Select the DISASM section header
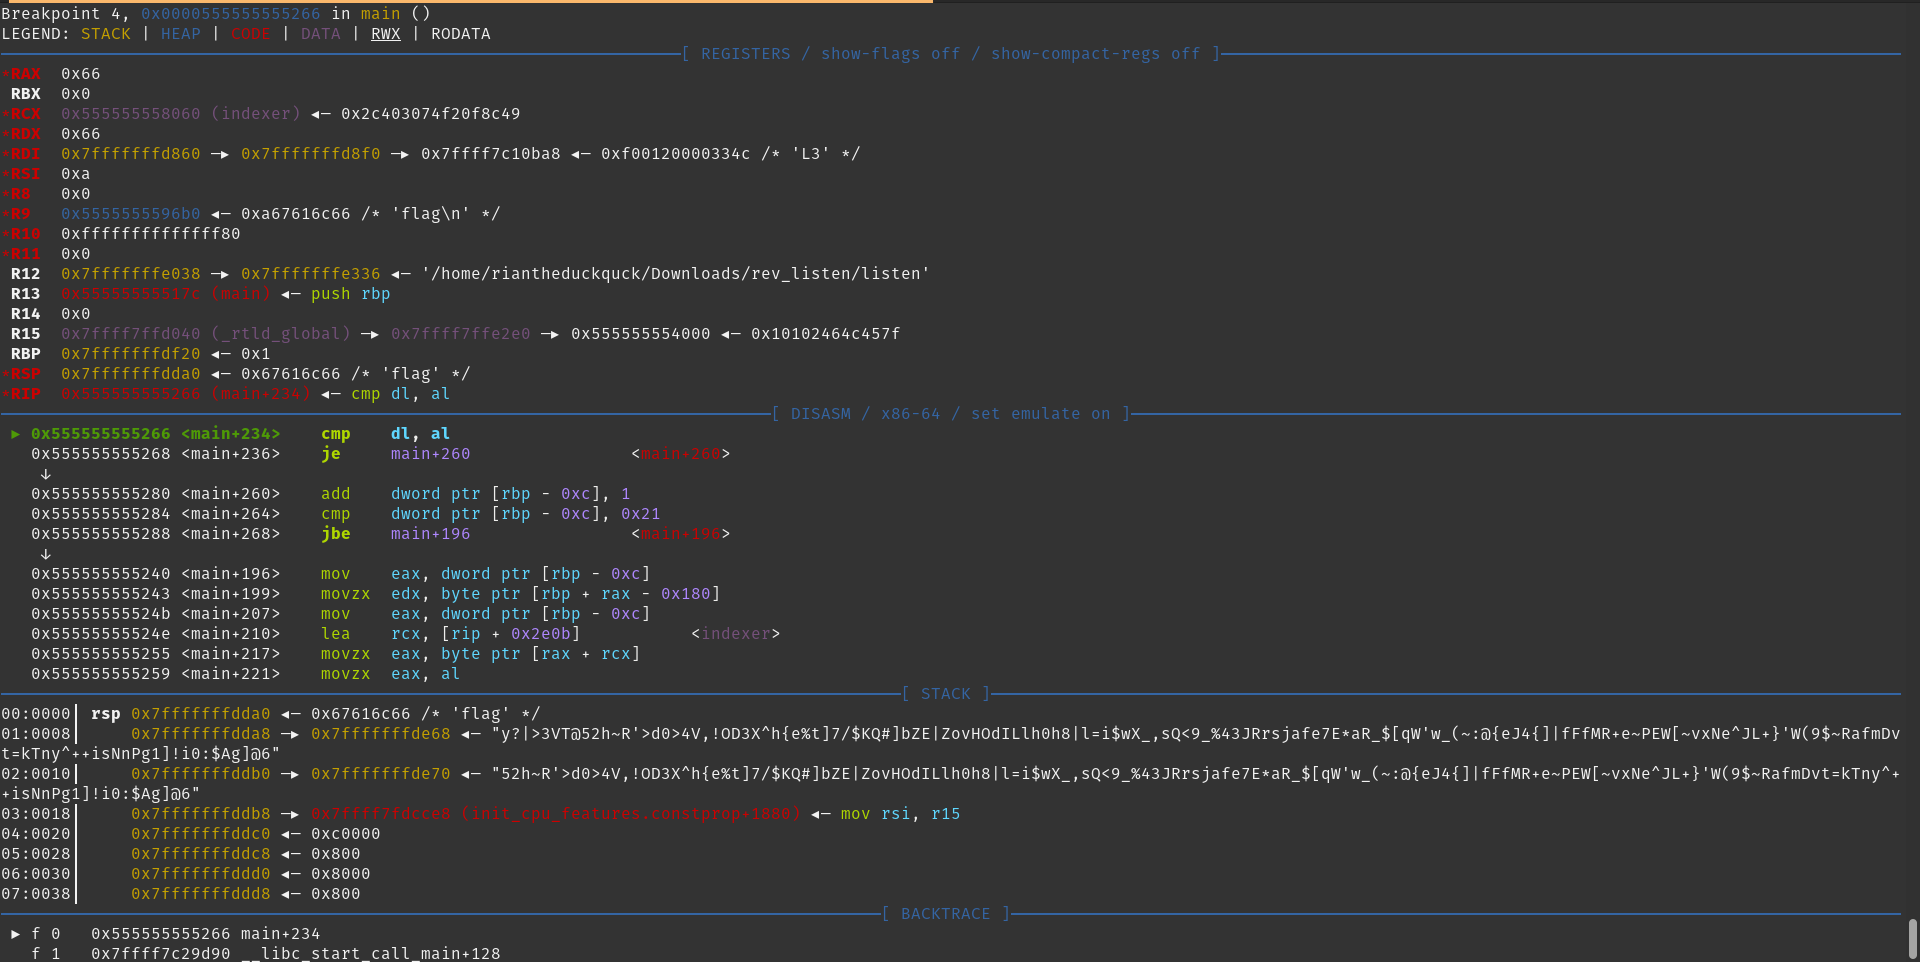 (820, 414)
